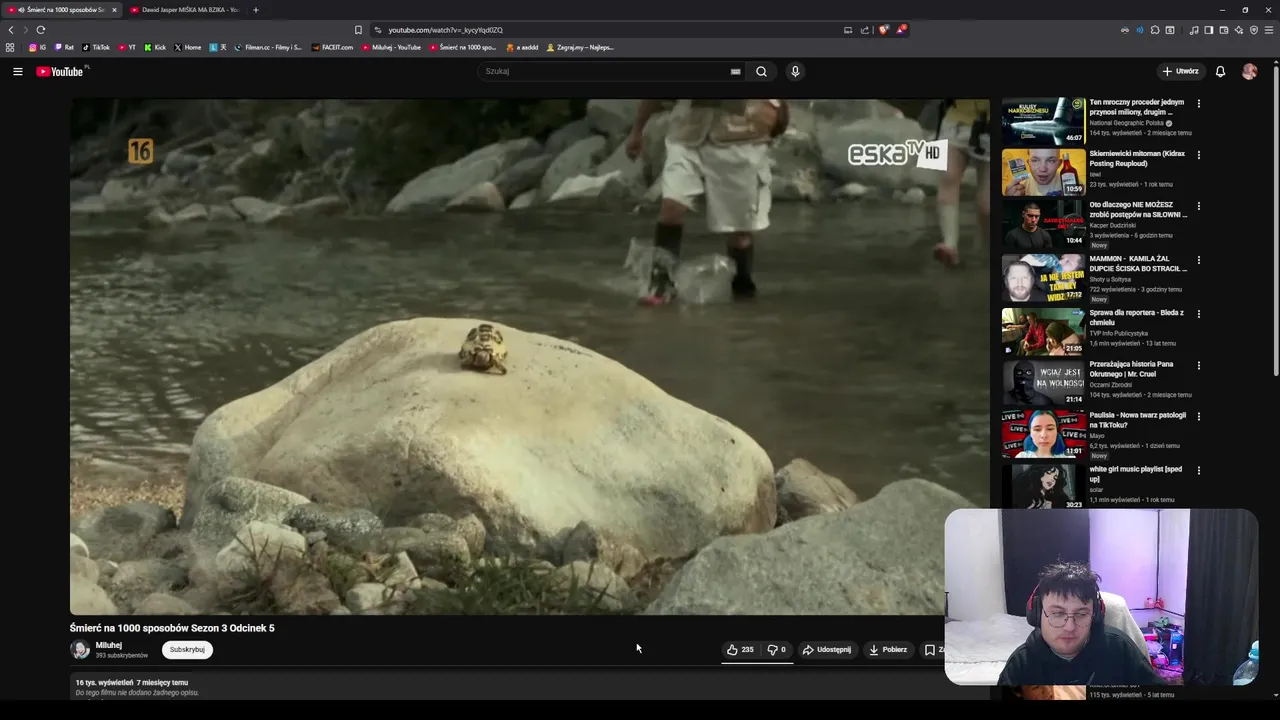Viewport: 1280px width, 720px height.
Task: Open the browser extensions puzzle icon
Action: pyautogui.click(x=1155, y=30)
